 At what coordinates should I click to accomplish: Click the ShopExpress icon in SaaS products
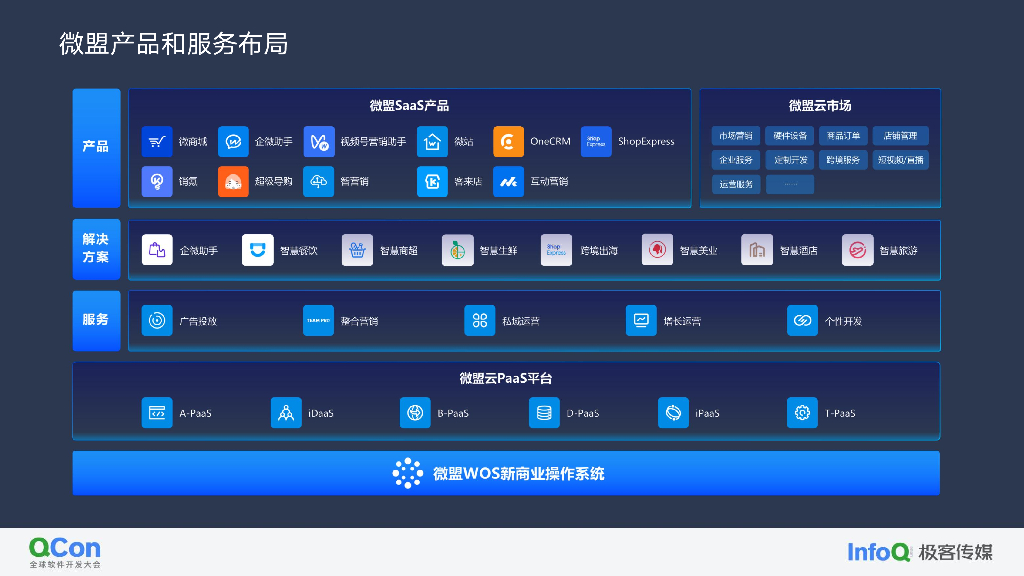point(596,142)
